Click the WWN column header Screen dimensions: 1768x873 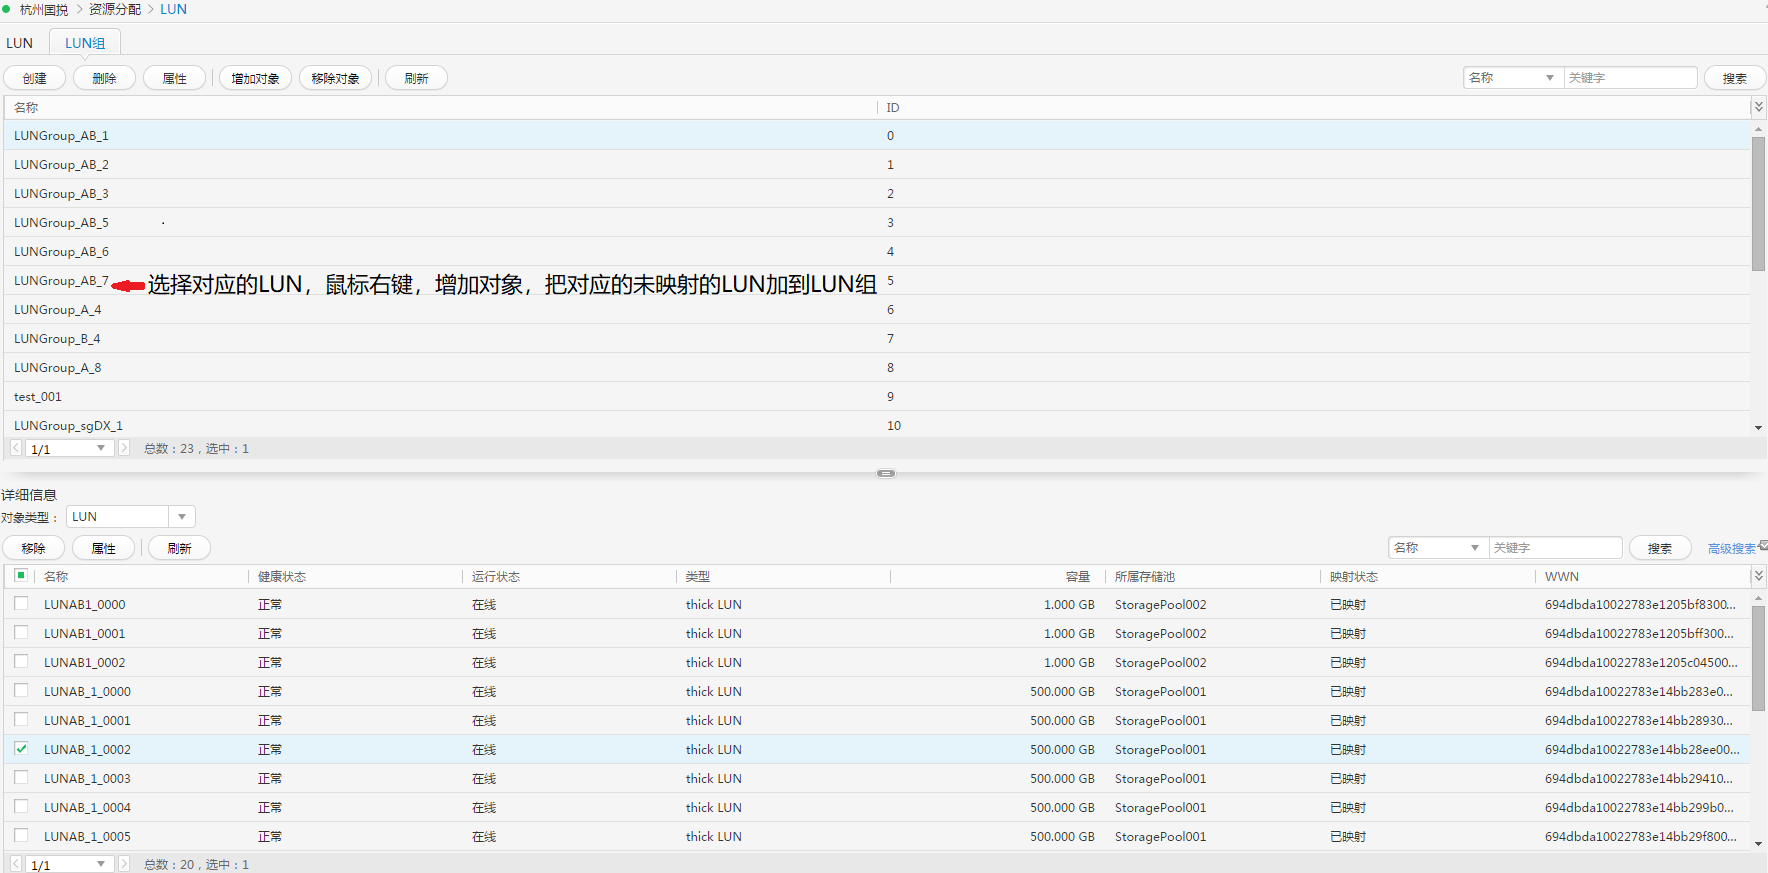click(1562, 577)
